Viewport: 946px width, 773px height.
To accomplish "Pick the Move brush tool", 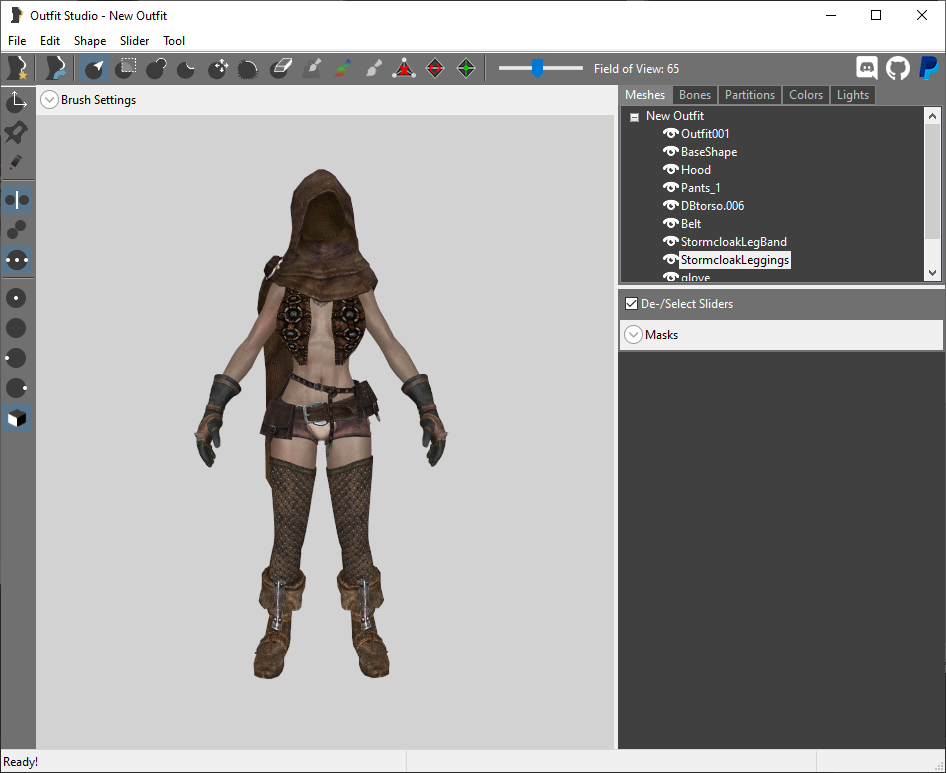I will click(x=218, y=68).
